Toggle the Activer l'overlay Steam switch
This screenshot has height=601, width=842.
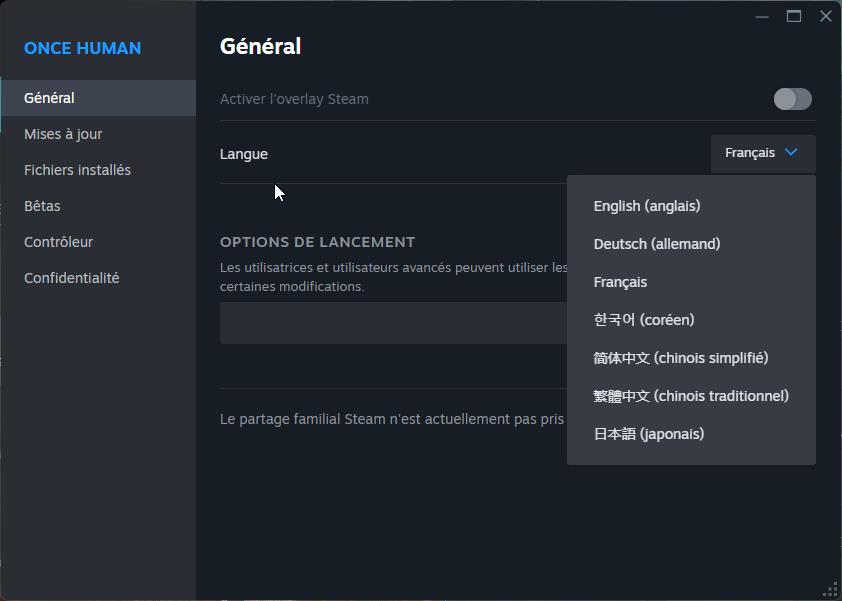[792, 99]
